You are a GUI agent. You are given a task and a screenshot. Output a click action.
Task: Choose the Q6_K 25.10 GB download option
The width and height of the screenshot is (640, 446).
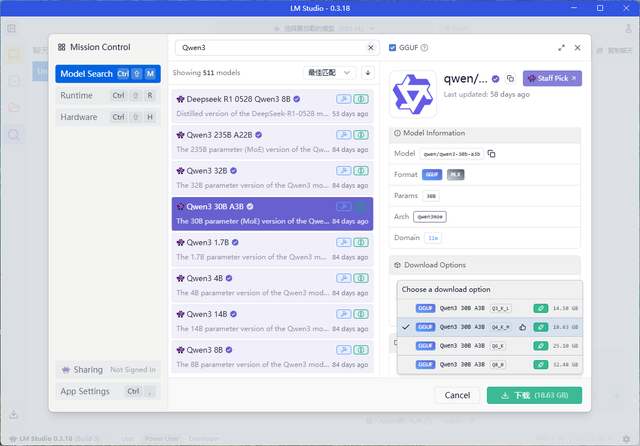tap(489, 346)
